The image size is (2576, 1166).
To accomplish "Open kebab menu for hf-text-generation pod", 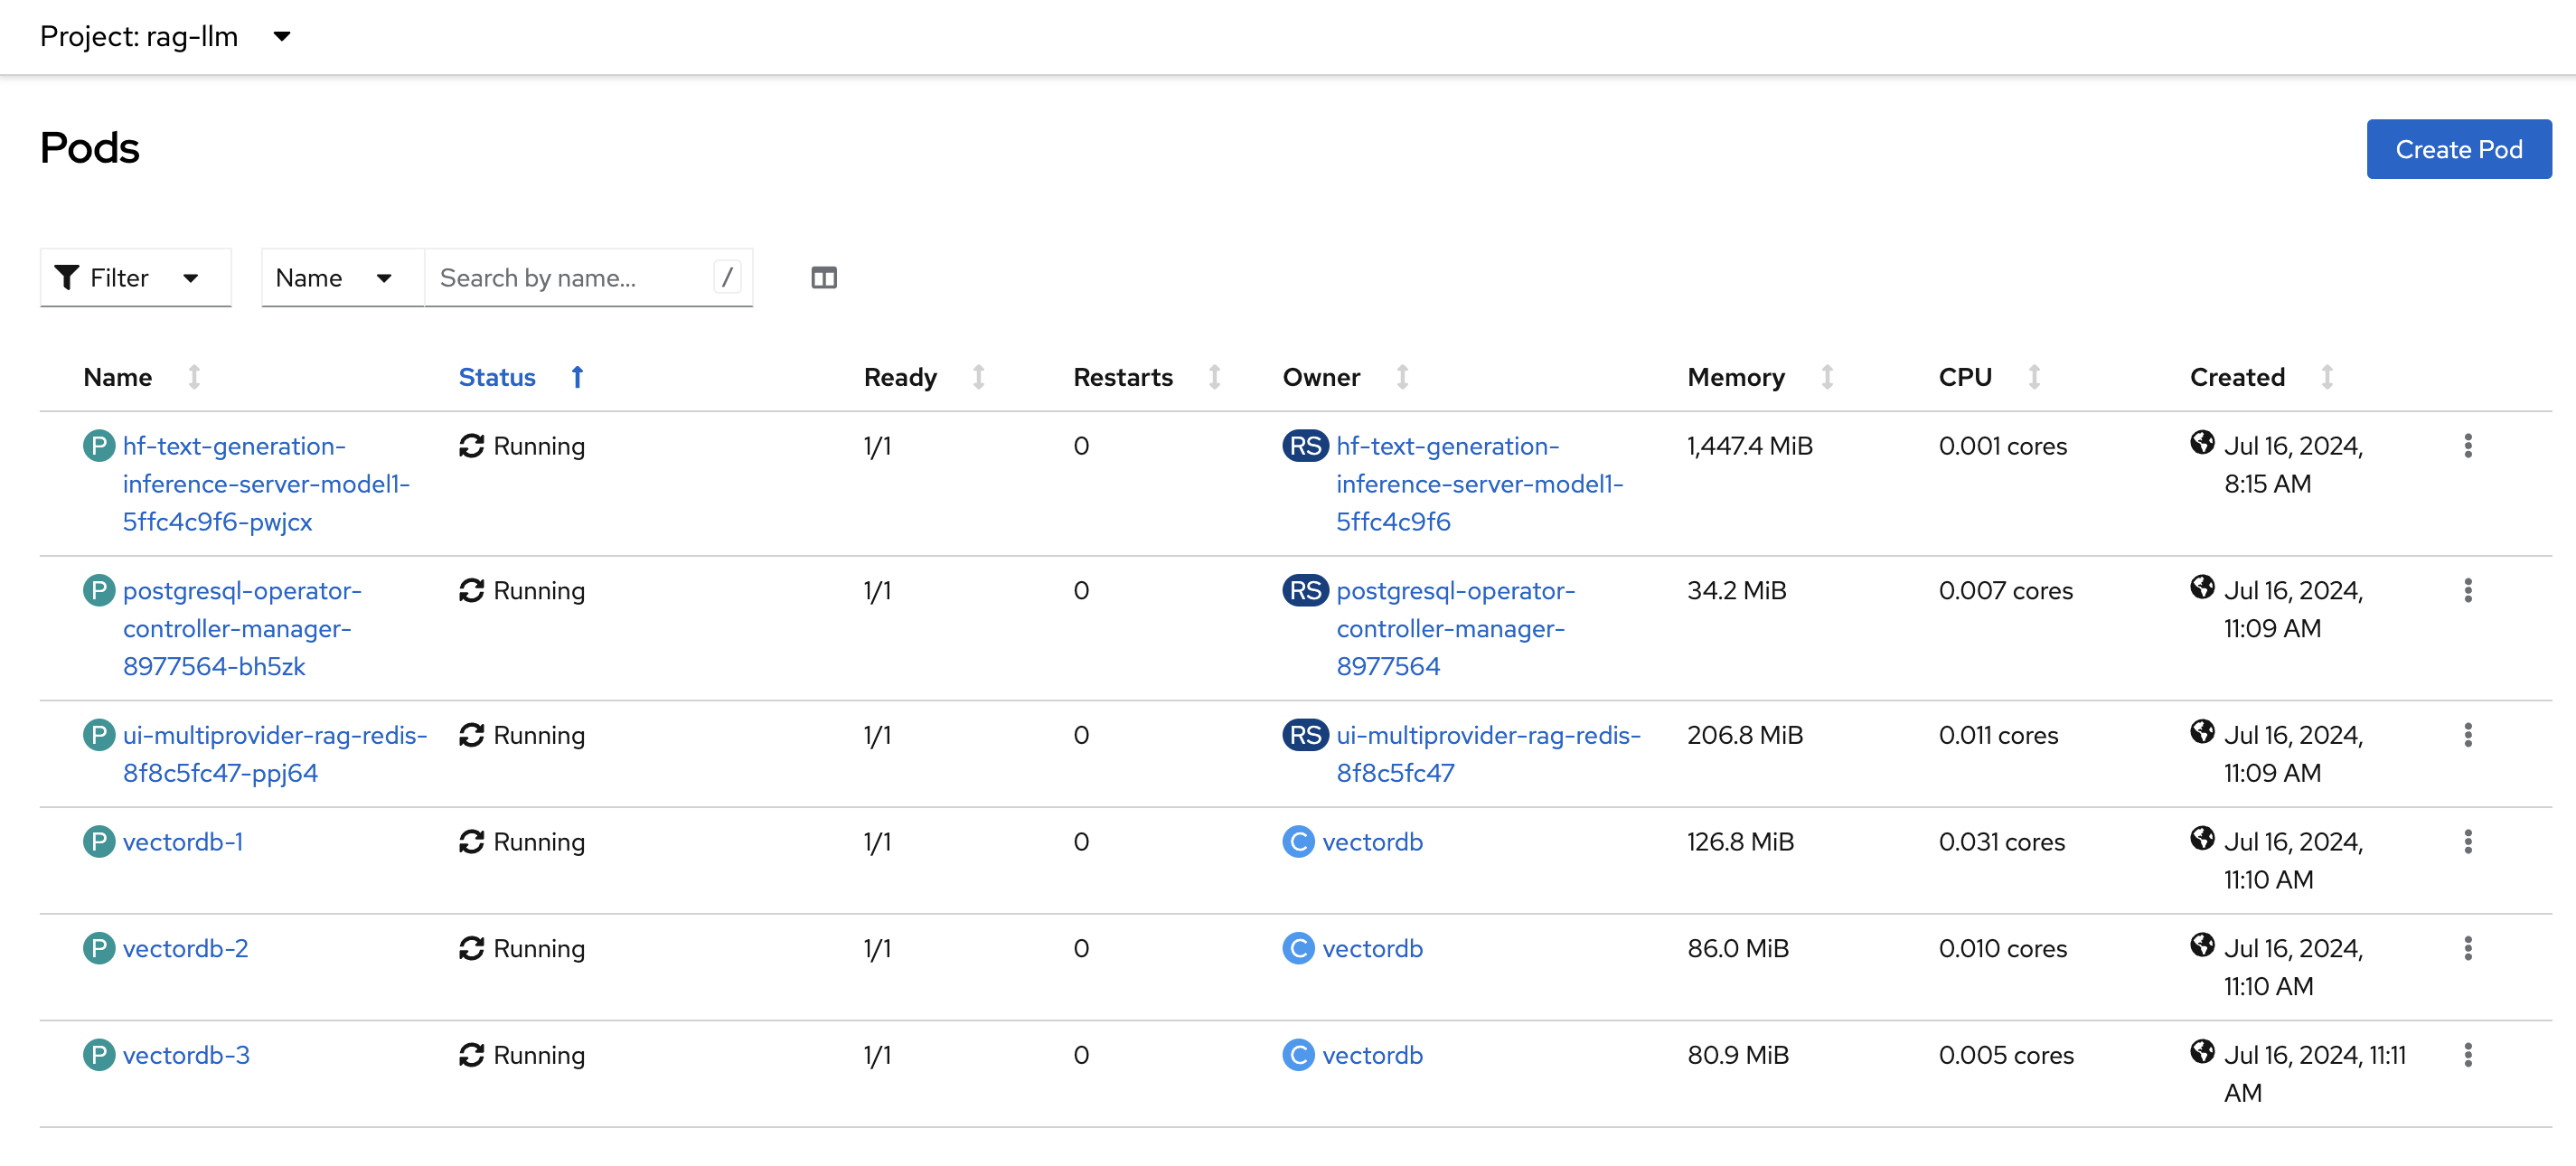I will pyautogui.click(x=2467, y=445).
